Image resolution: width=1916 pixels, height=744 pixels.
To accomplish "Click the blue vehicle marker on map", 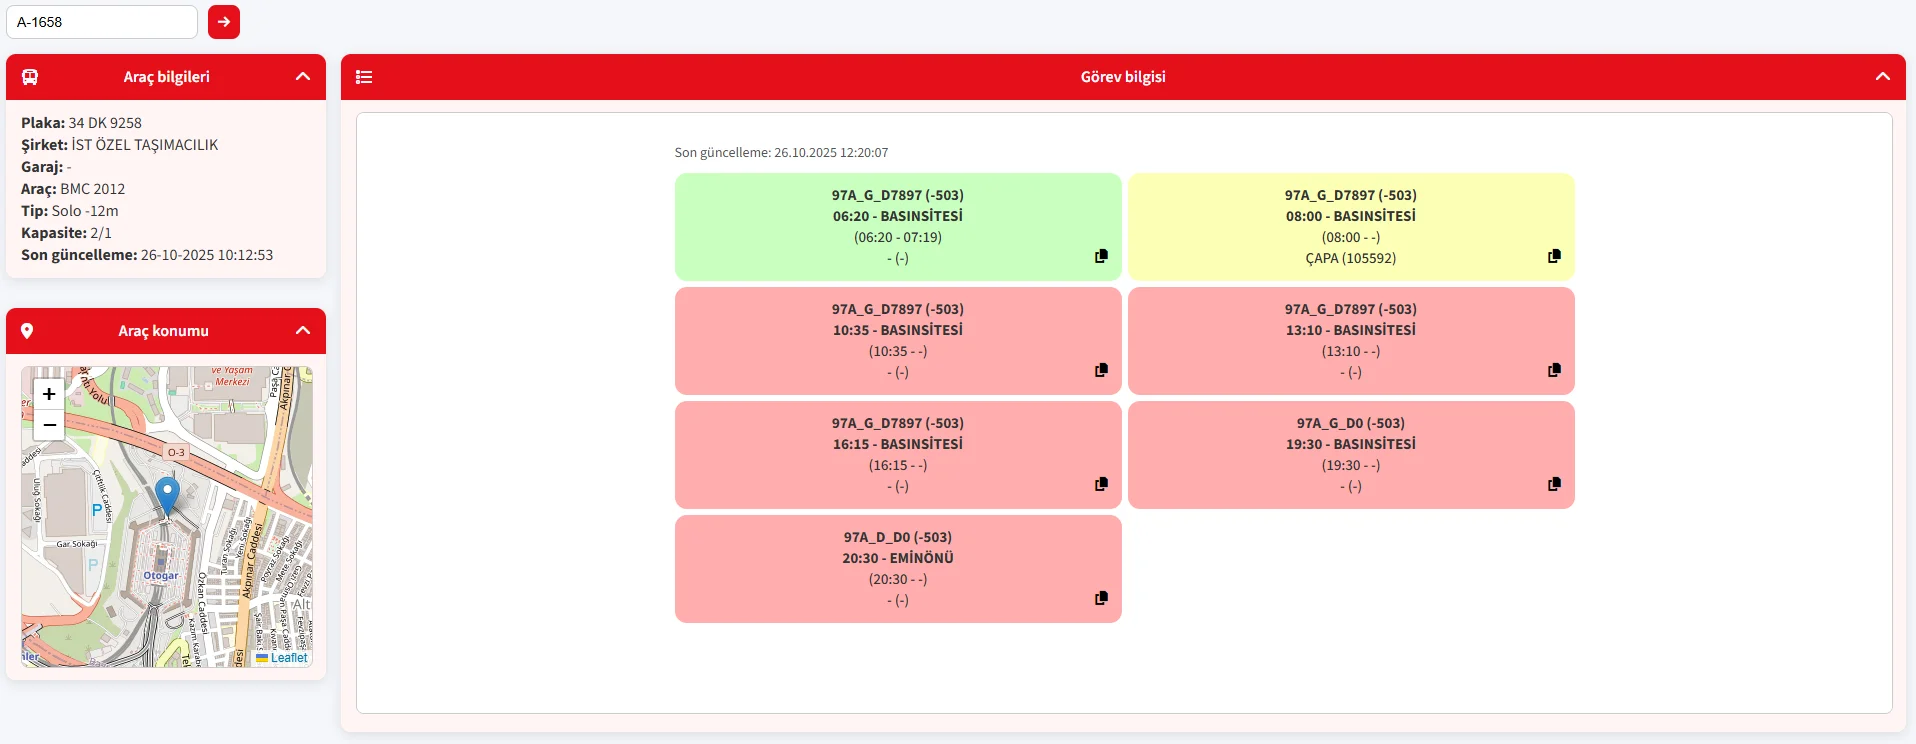I will click(x=167, y=495).
